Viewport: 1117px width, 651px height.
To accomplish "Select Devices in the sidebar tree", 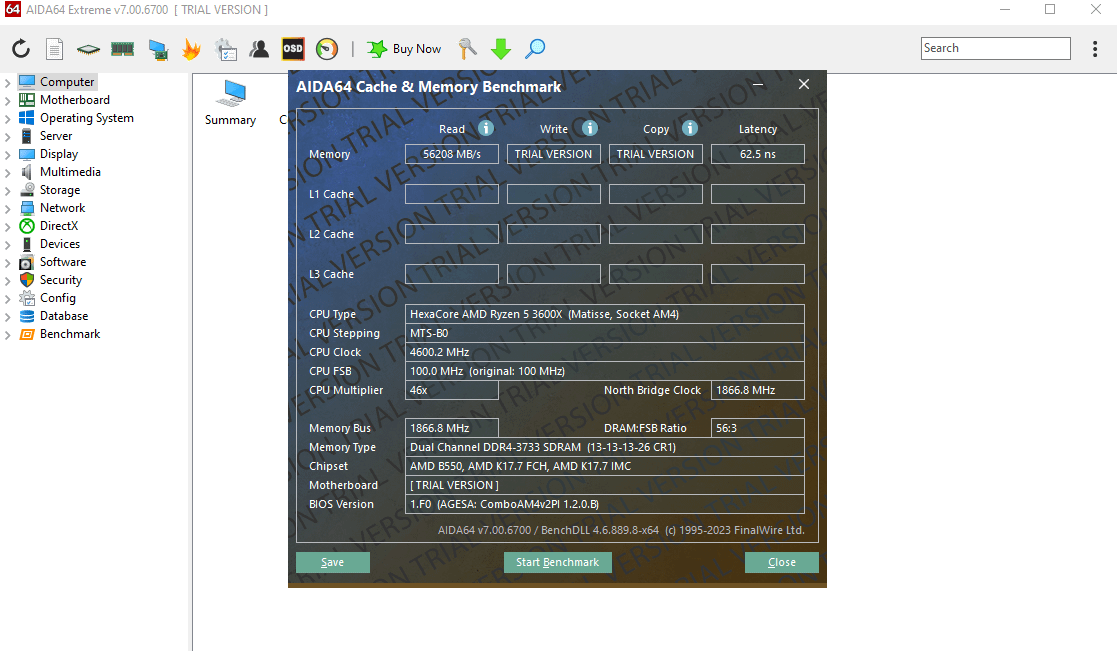I will click(60, 244).
